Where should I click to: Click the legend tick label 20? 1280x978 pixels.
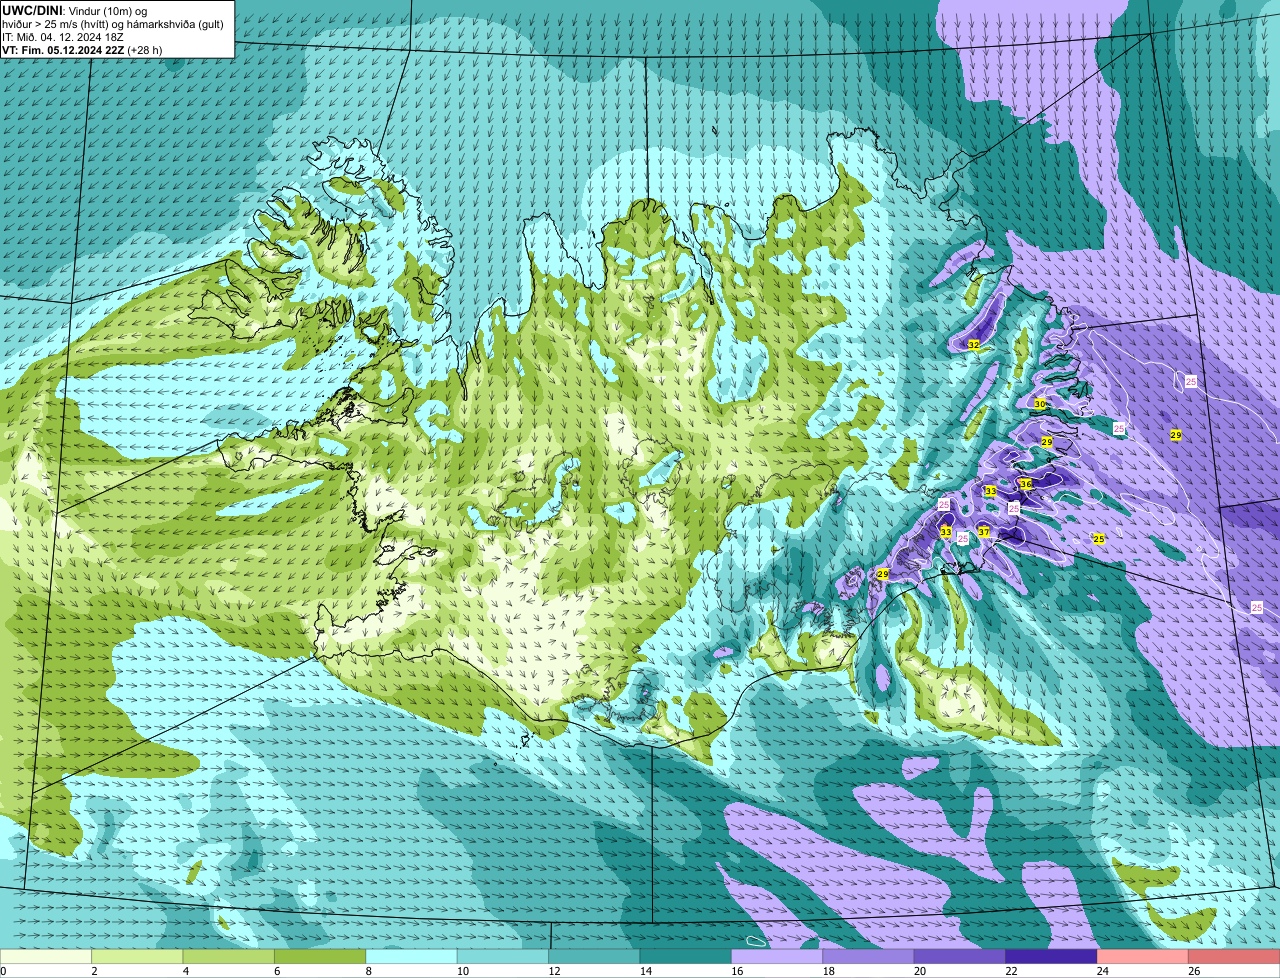point(919,971)
